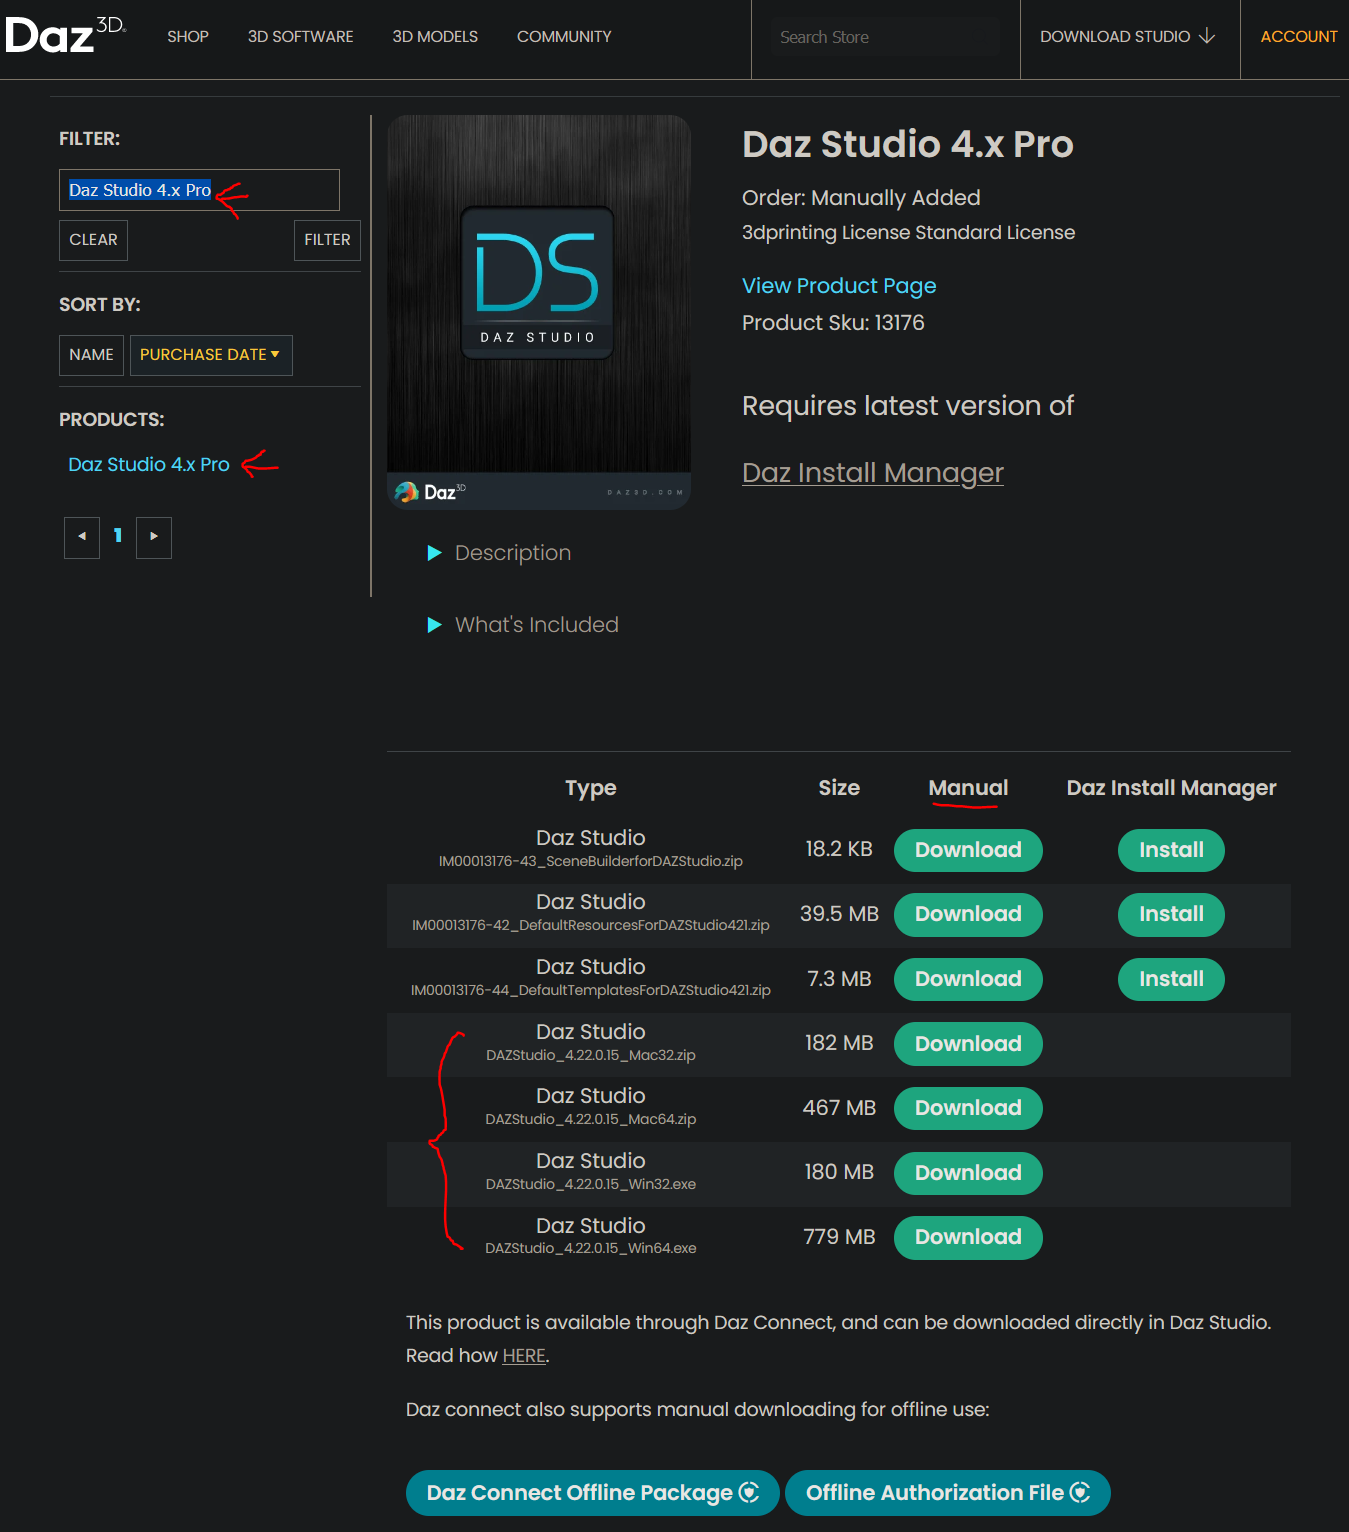This screenshot has height=1532, width=1349.
Task: Click the 467 MB size cell
Action: point(839,1108)
